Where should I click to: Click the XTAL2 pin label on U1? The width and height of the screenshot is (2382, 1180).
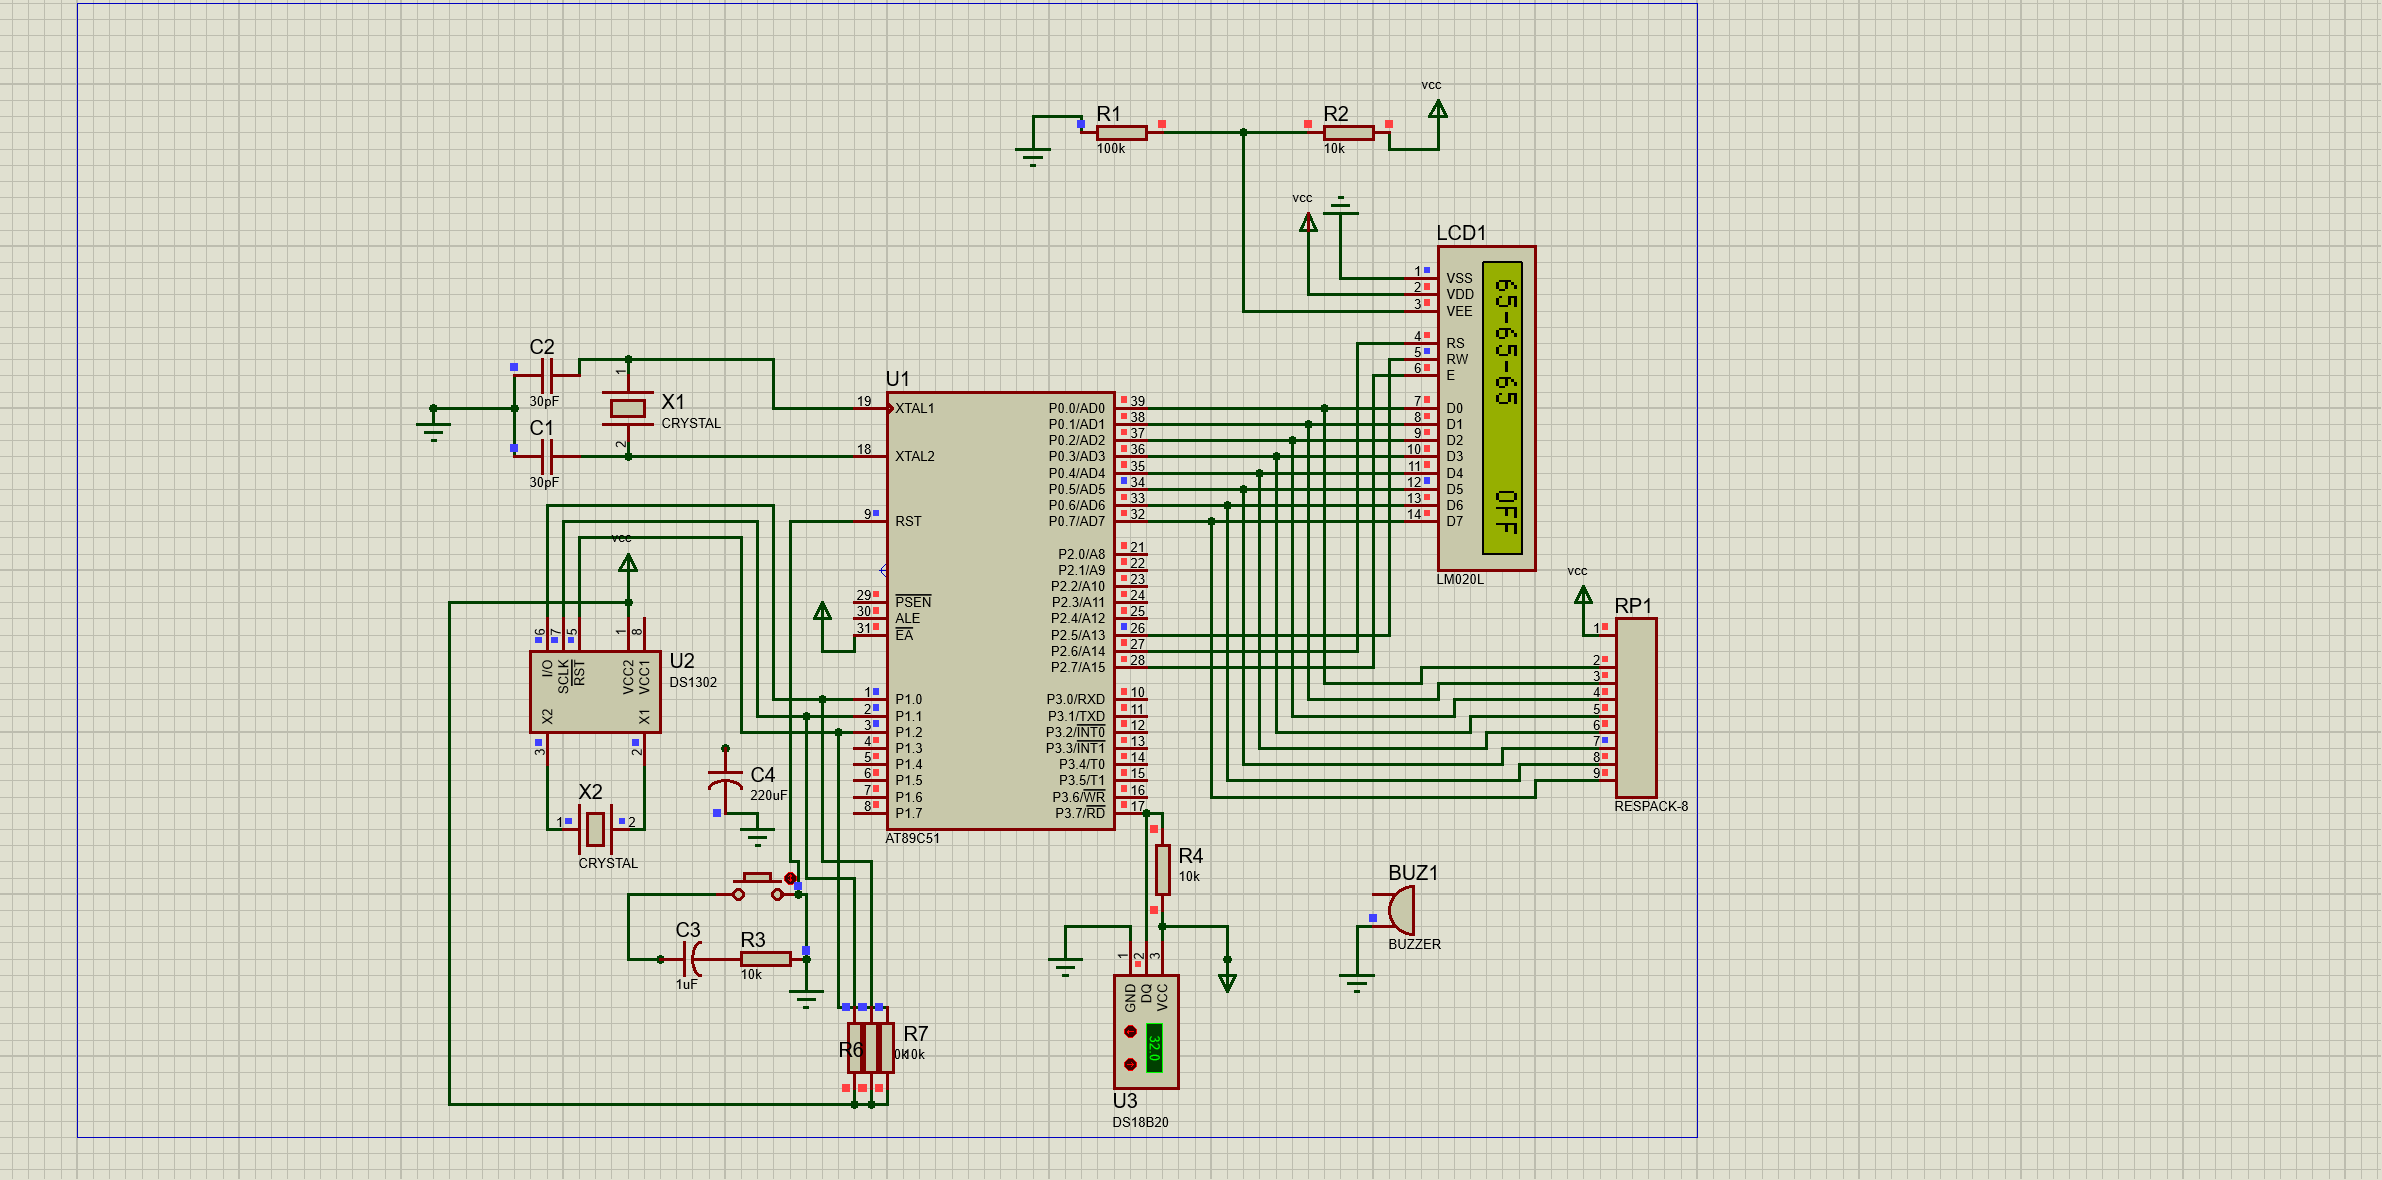(915, 457)
